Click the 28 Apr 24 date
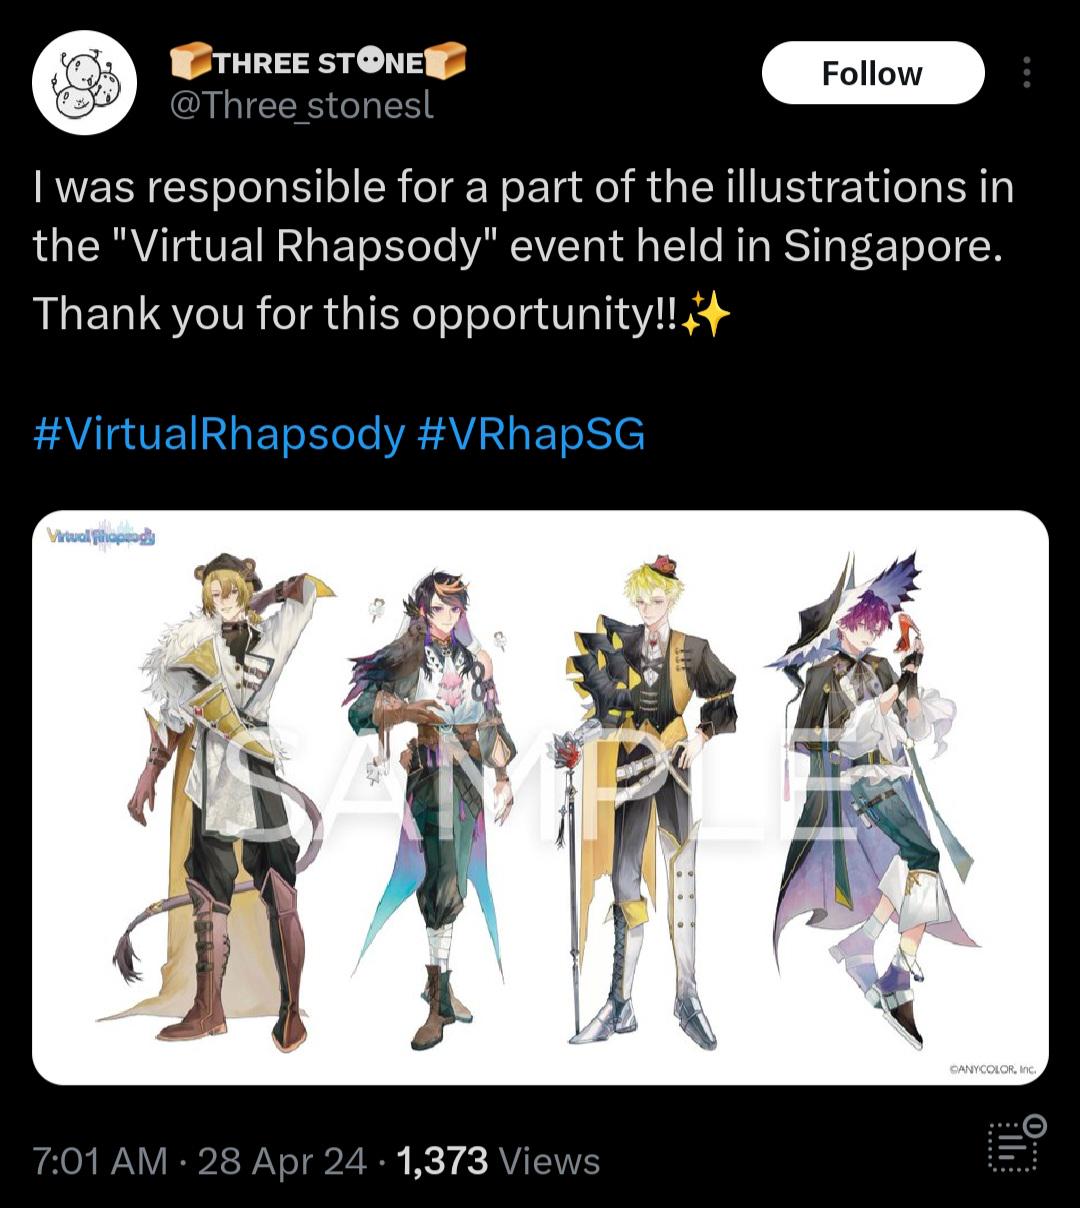This screenshot has width=1080, height=1208. click(282, 1161)
